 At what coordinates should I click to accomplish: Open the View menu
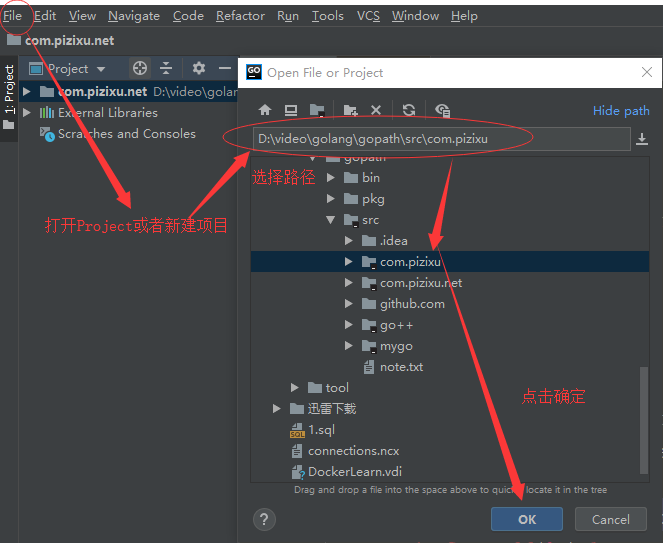[82, 16]
